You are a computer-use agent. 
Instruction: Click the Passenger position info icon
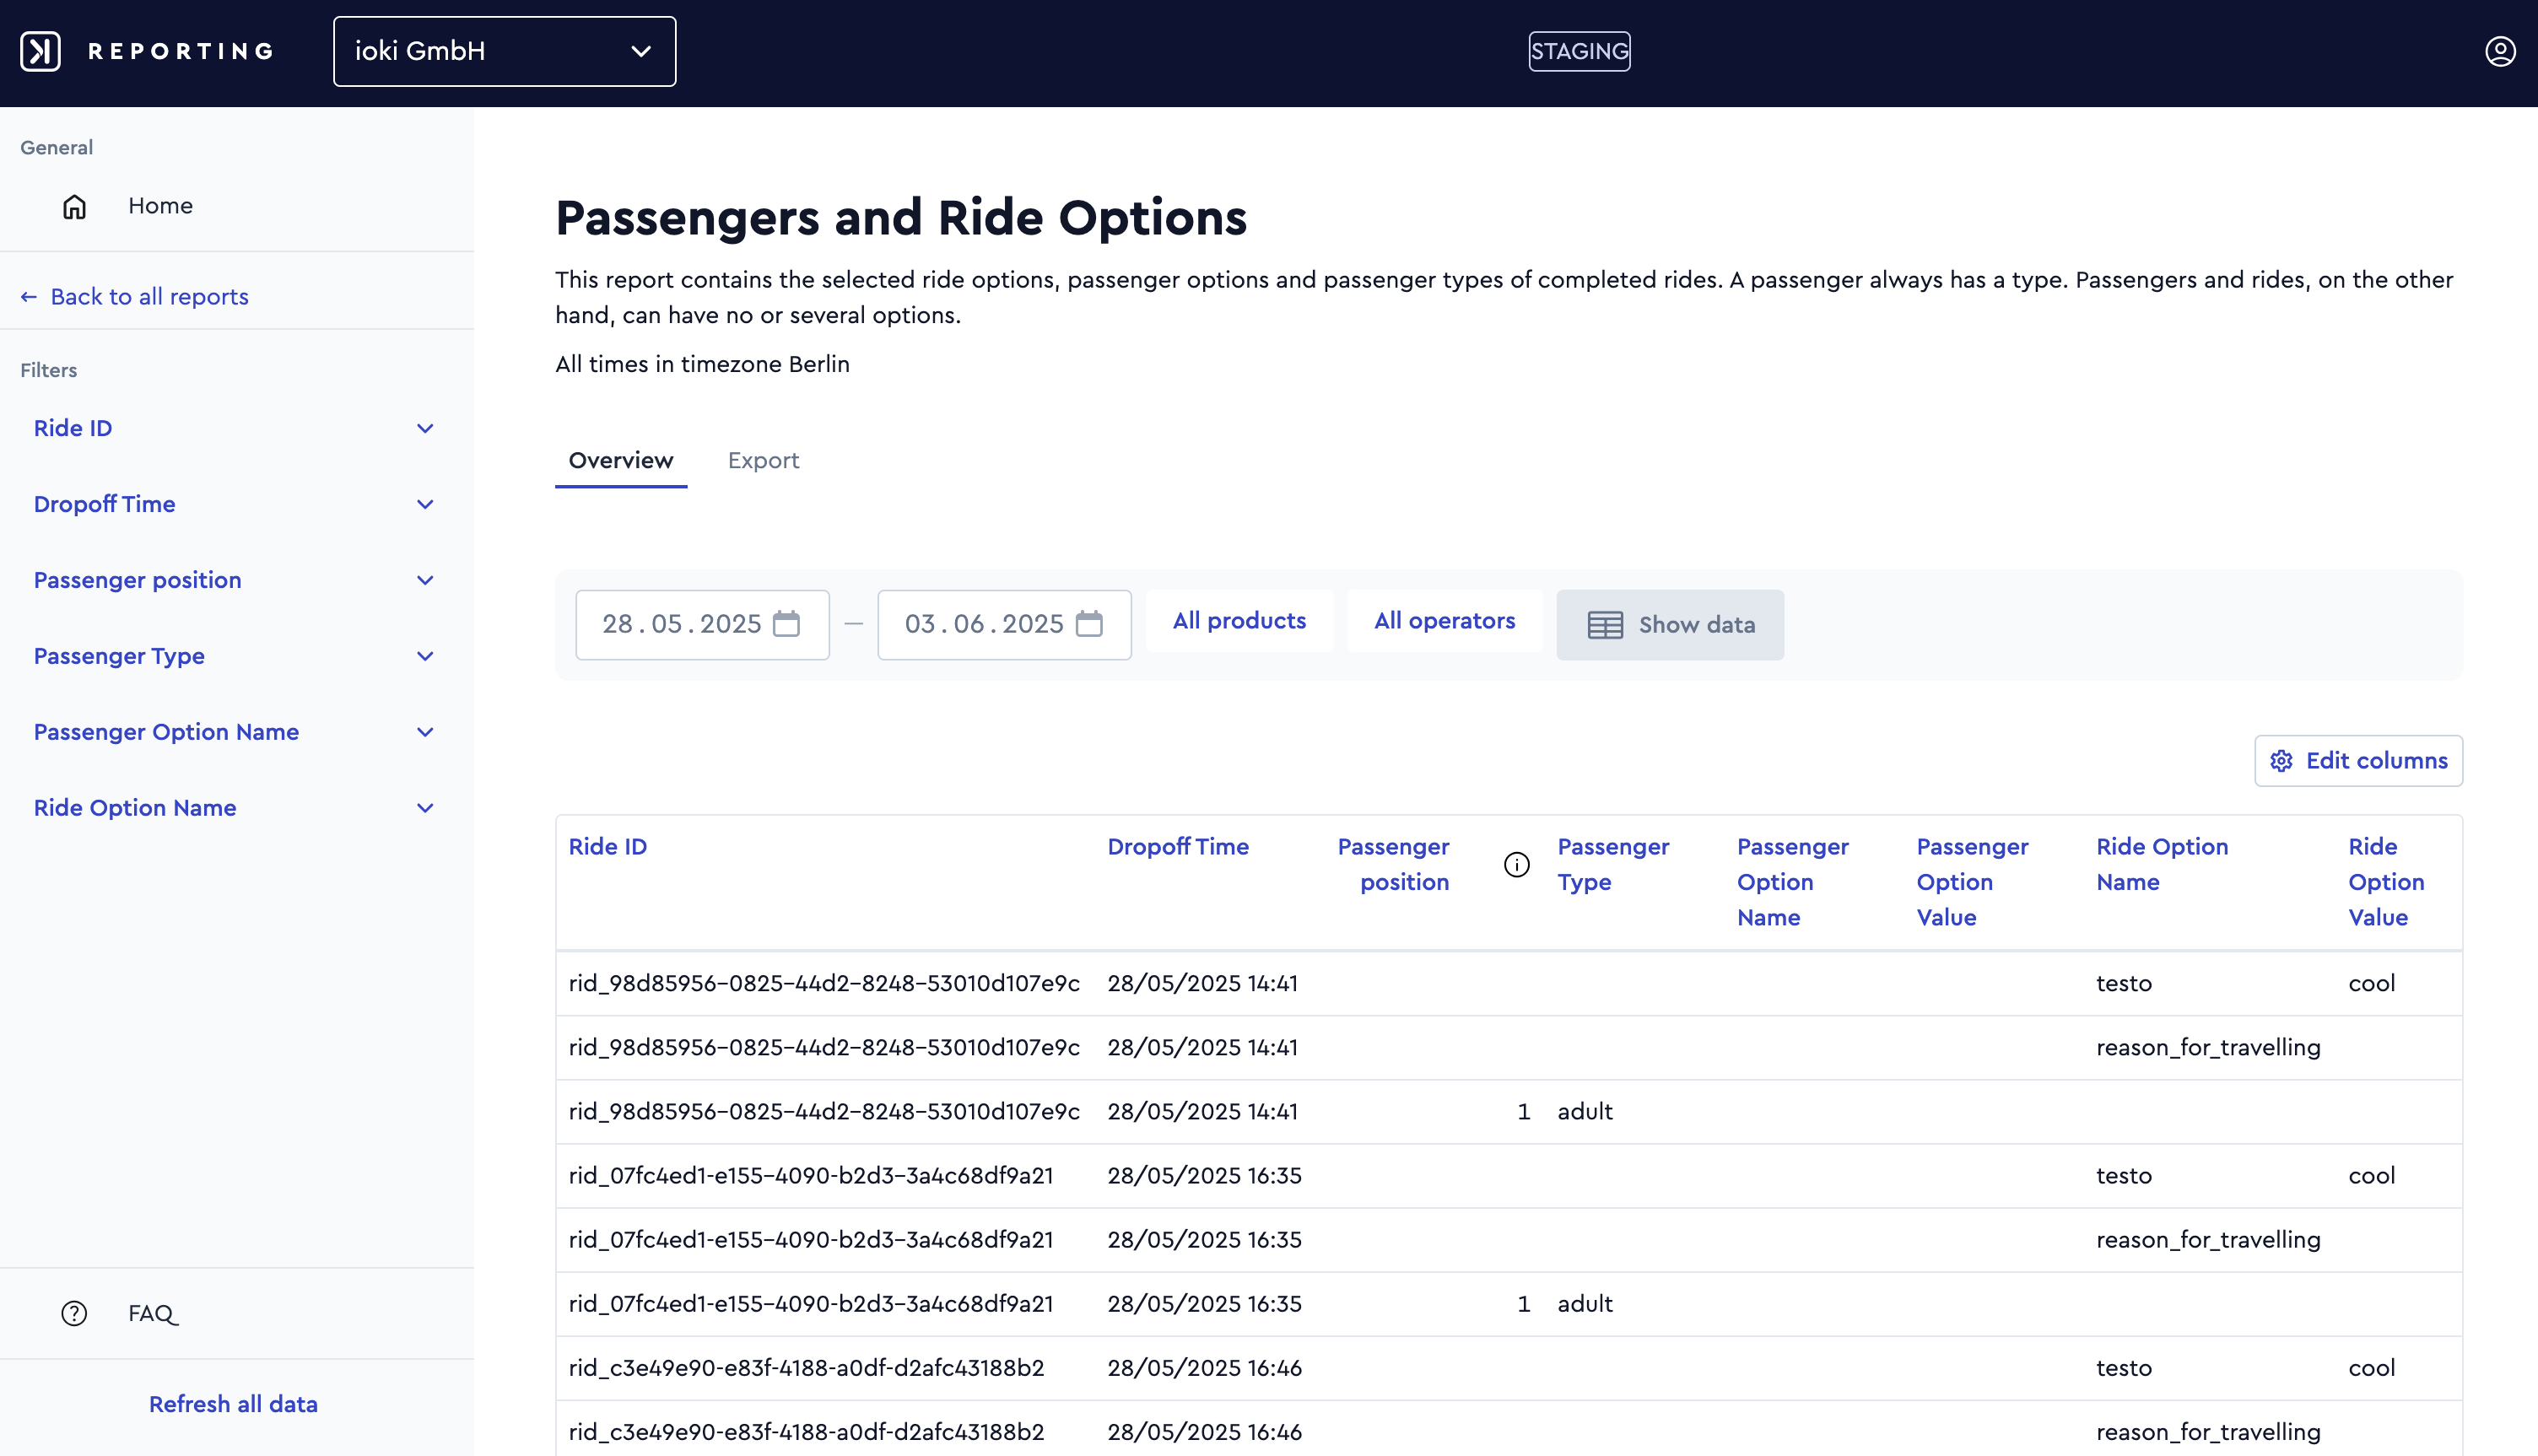pos(1517,865)
